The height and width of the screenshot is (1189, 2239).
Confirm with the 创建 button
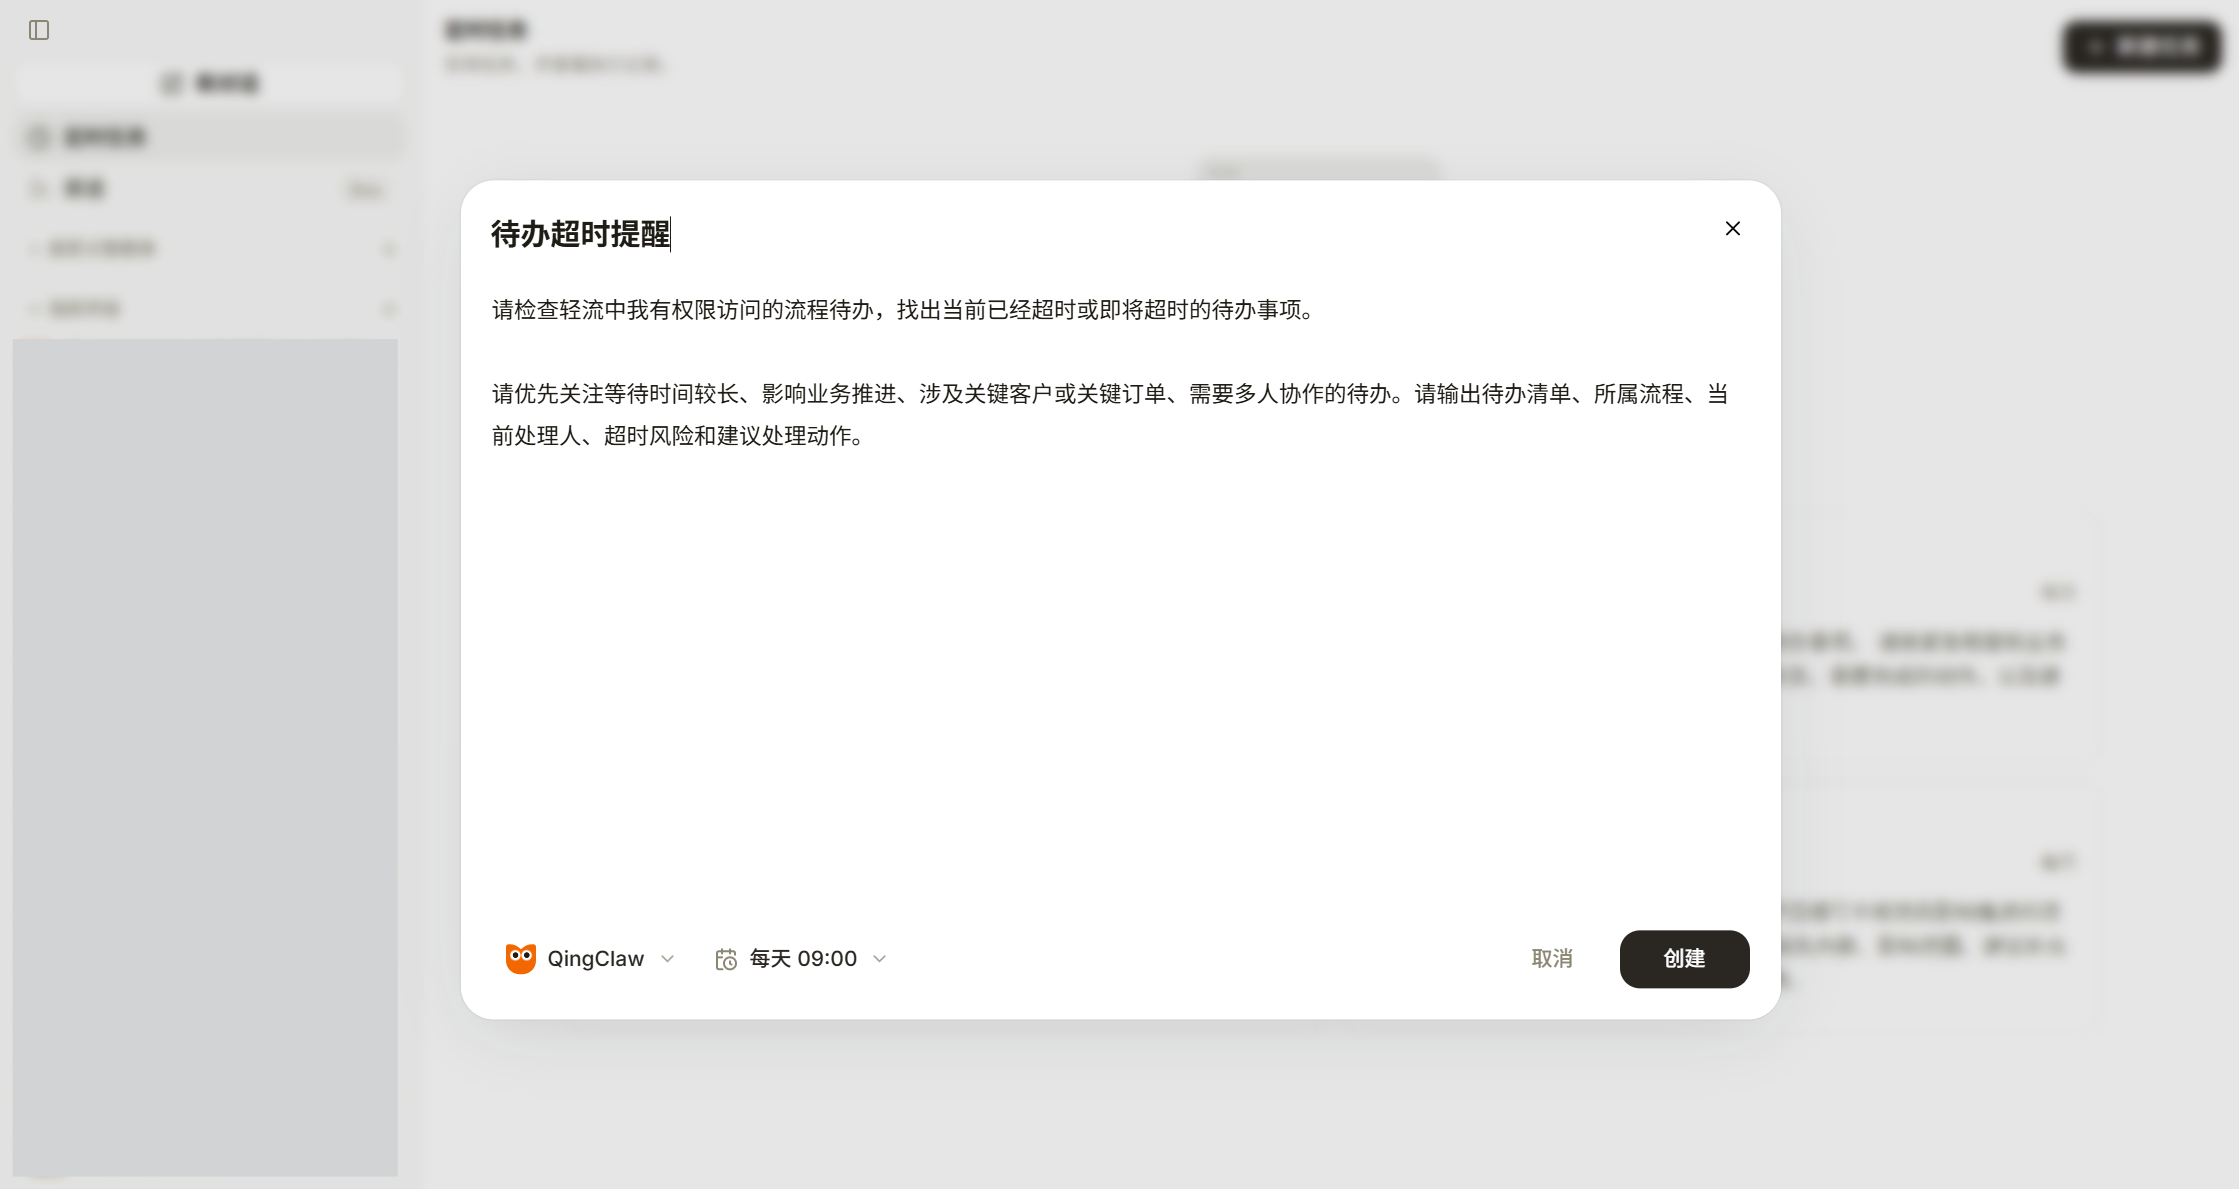point(1684,959)
